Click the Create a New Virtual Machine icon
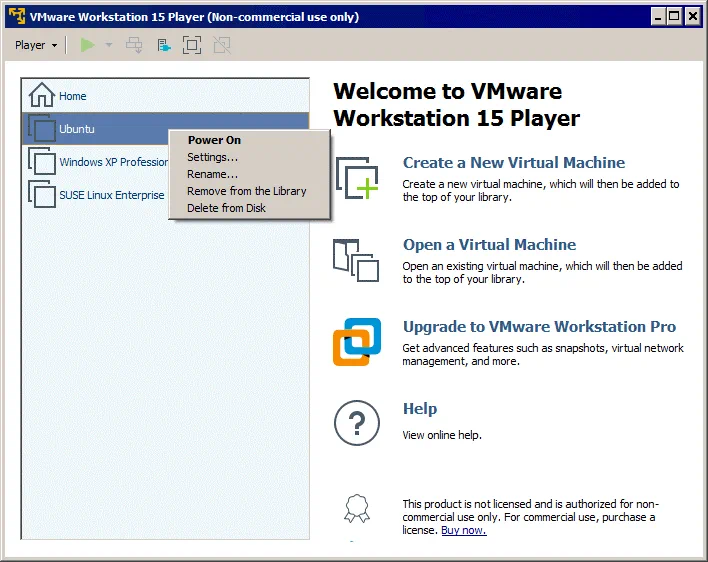The image size is (708, 562). [x=356, y=178]
